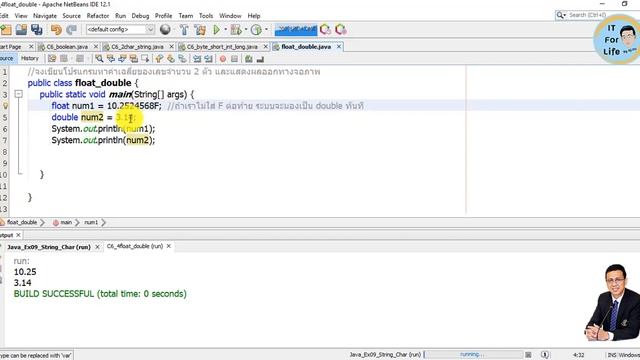
Task: Expand the Profile Project dropdown arrow
Action: tap(266, 29)
